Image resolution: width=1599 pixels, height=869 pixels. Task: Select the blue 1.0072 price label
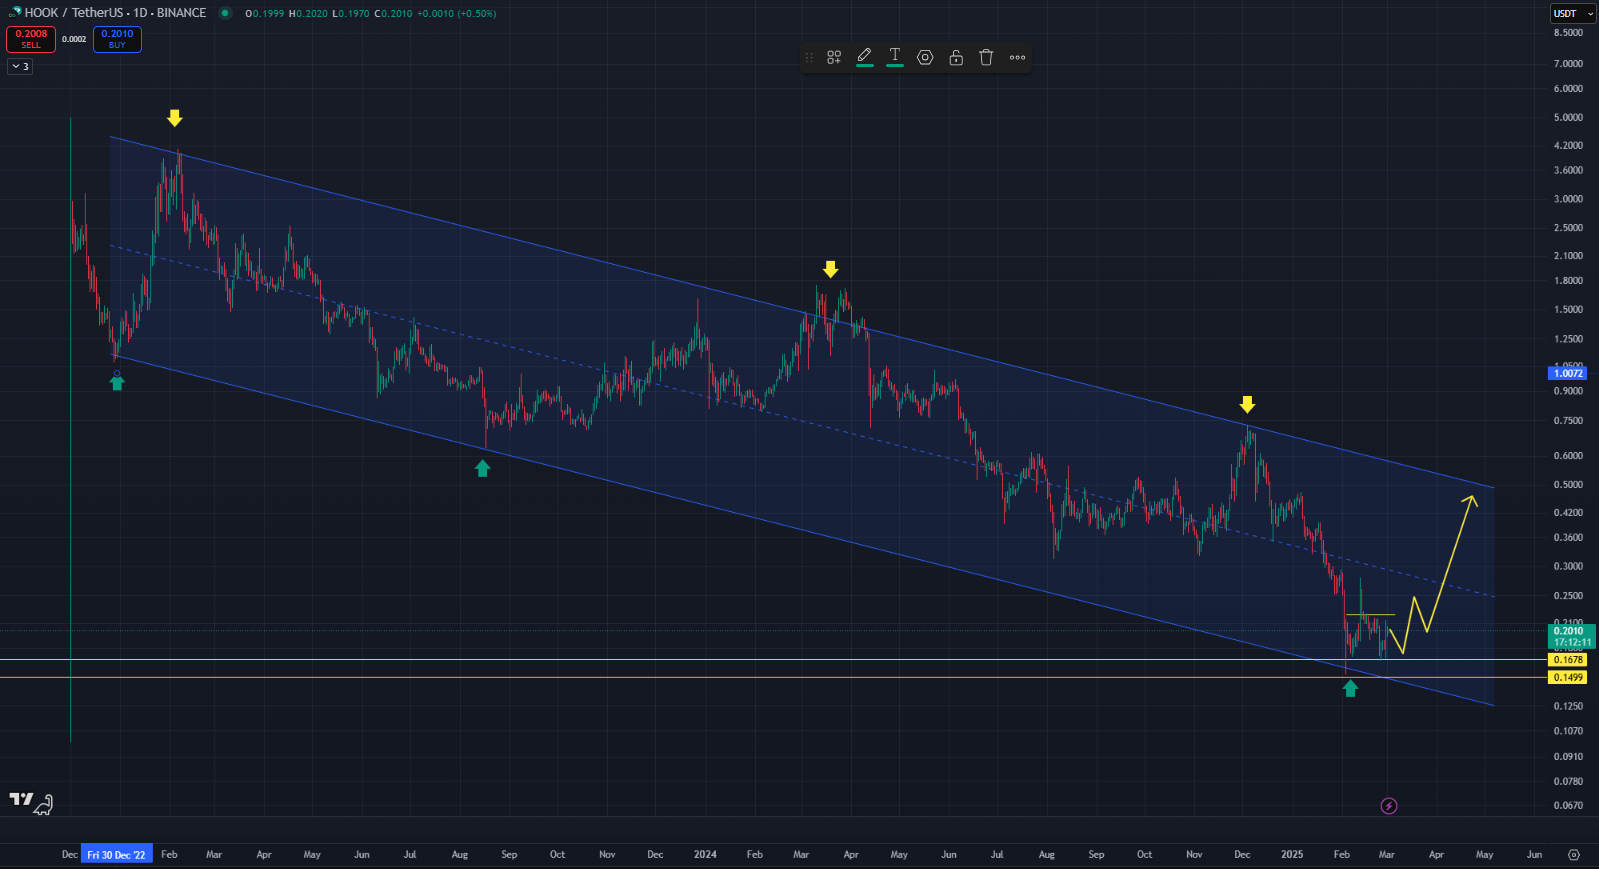(x=1567, y=373)
